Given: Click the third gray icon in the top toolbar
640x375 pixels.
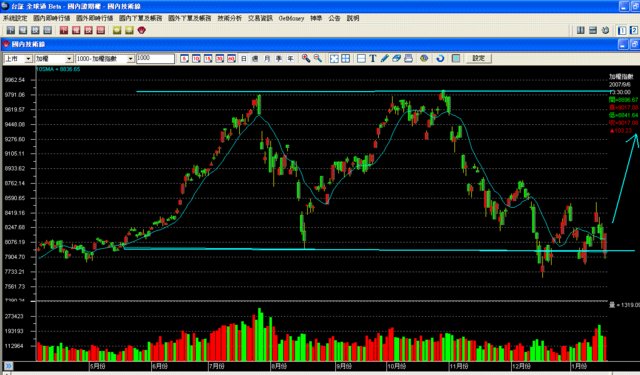Looking at the screenshot, I should 36,30.
